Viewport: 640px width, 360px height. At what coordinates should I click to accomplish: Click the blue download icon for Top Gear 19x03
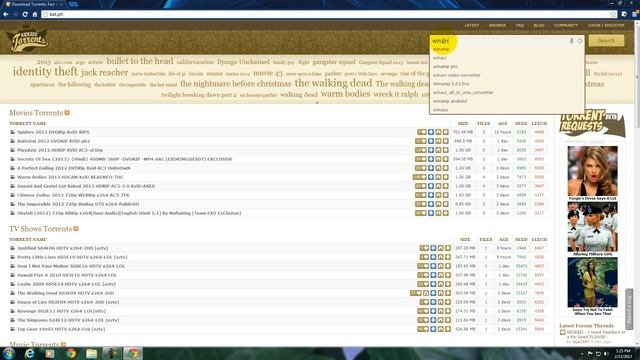433,329
